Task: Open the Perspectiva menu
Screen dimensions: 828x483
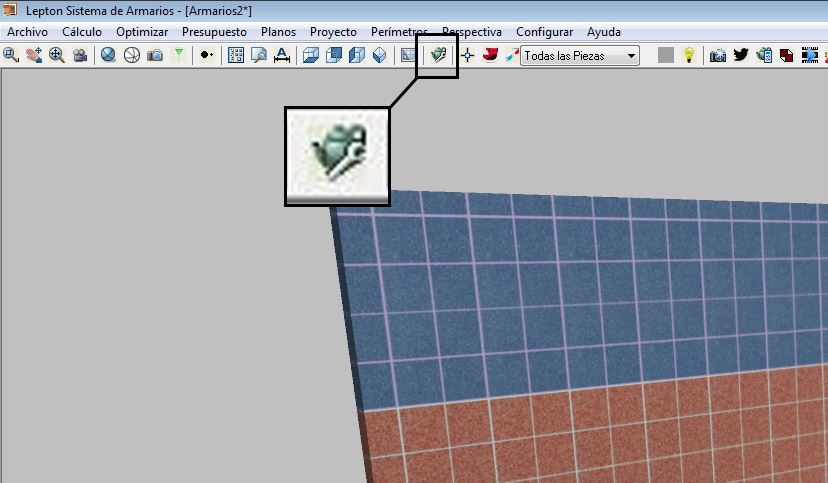Action: coord(472,32)
